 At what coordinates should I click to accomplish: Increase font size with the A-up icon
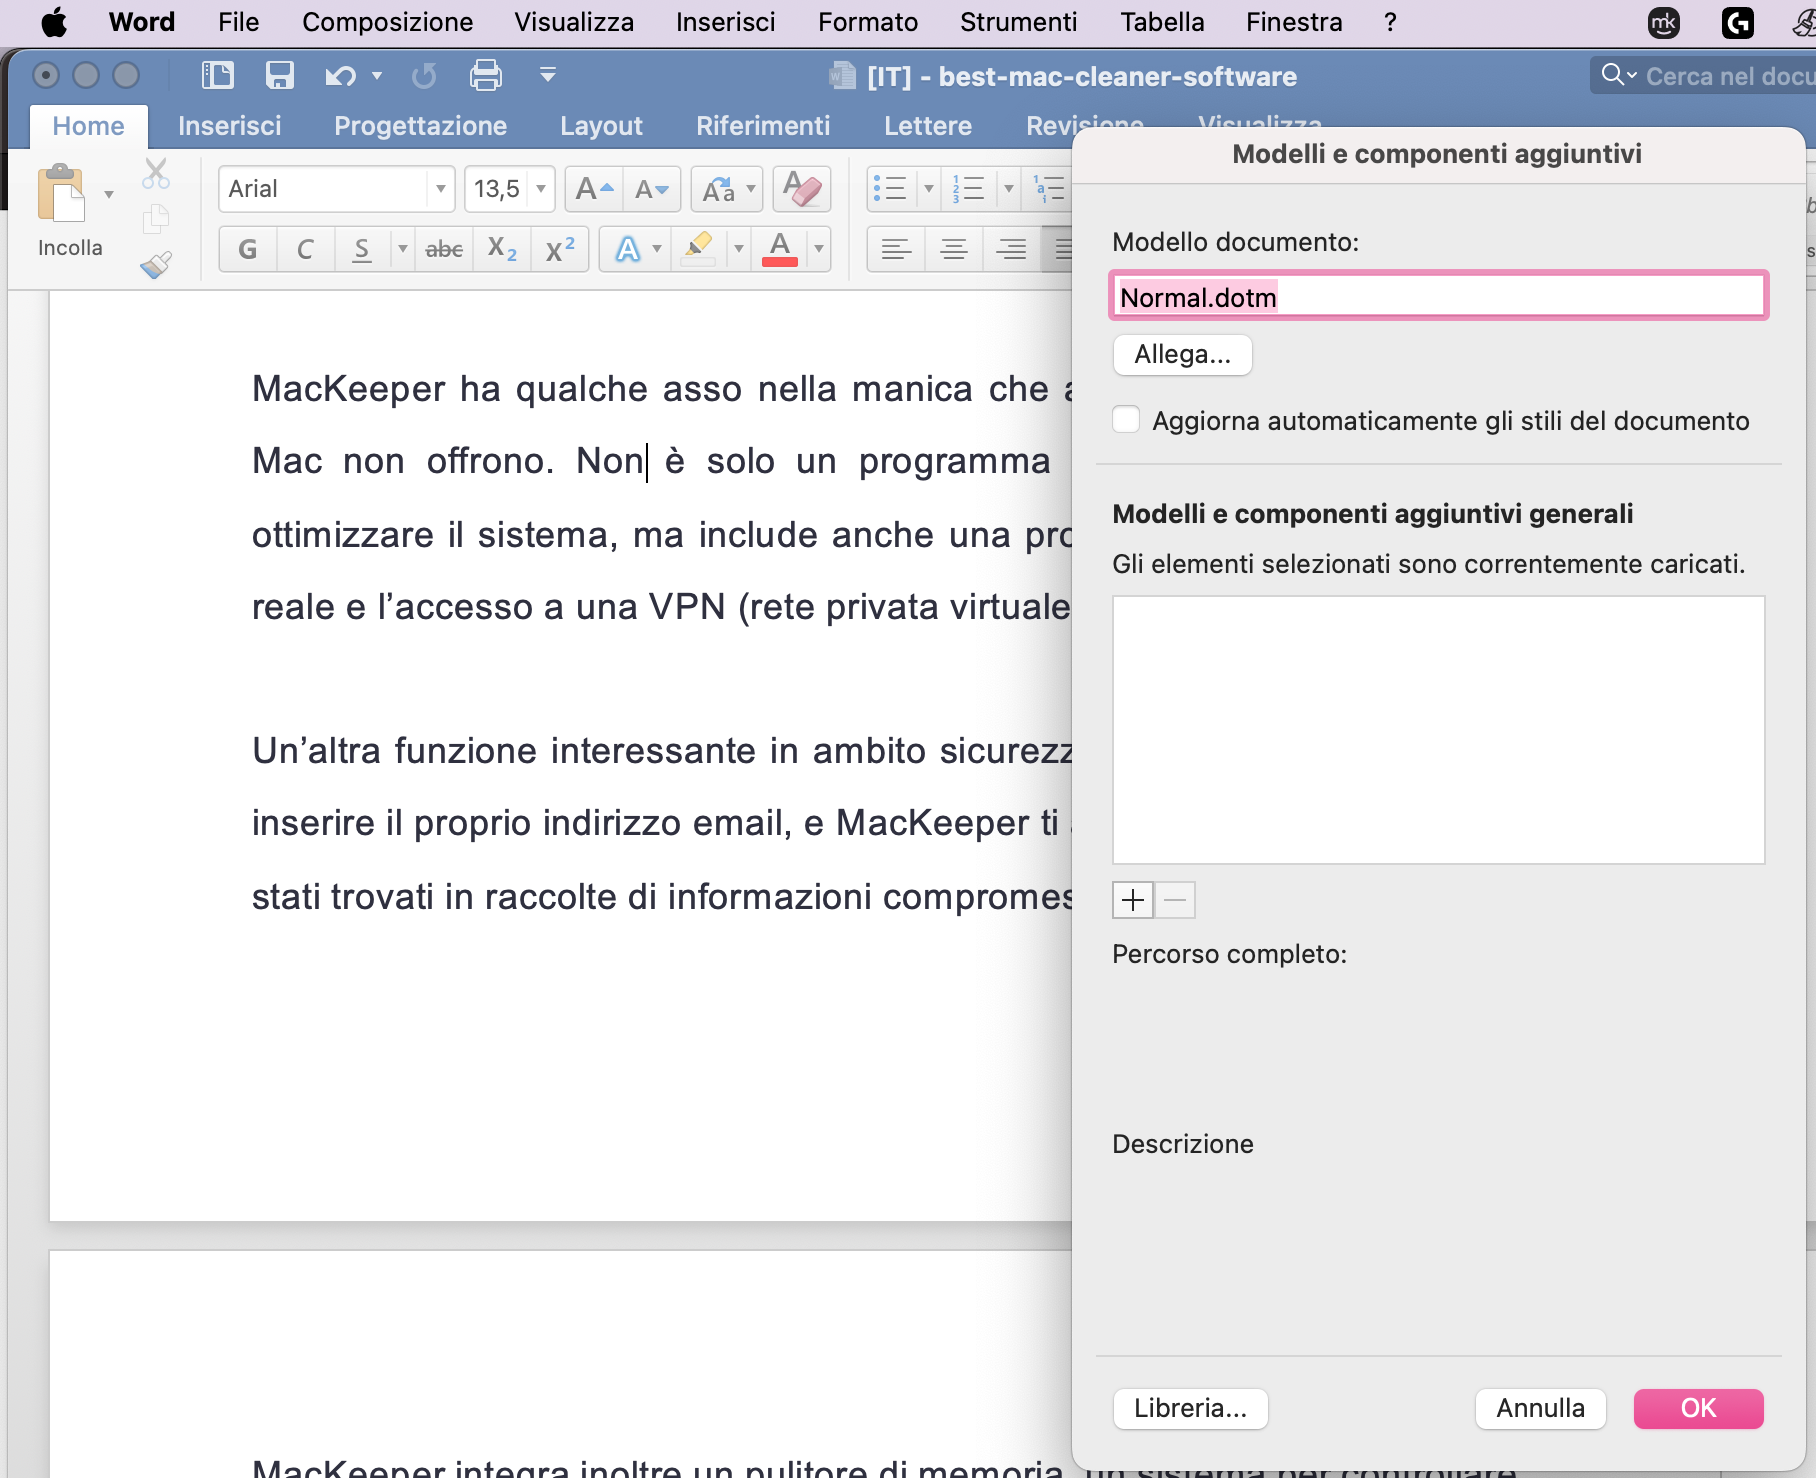[594, 189]
